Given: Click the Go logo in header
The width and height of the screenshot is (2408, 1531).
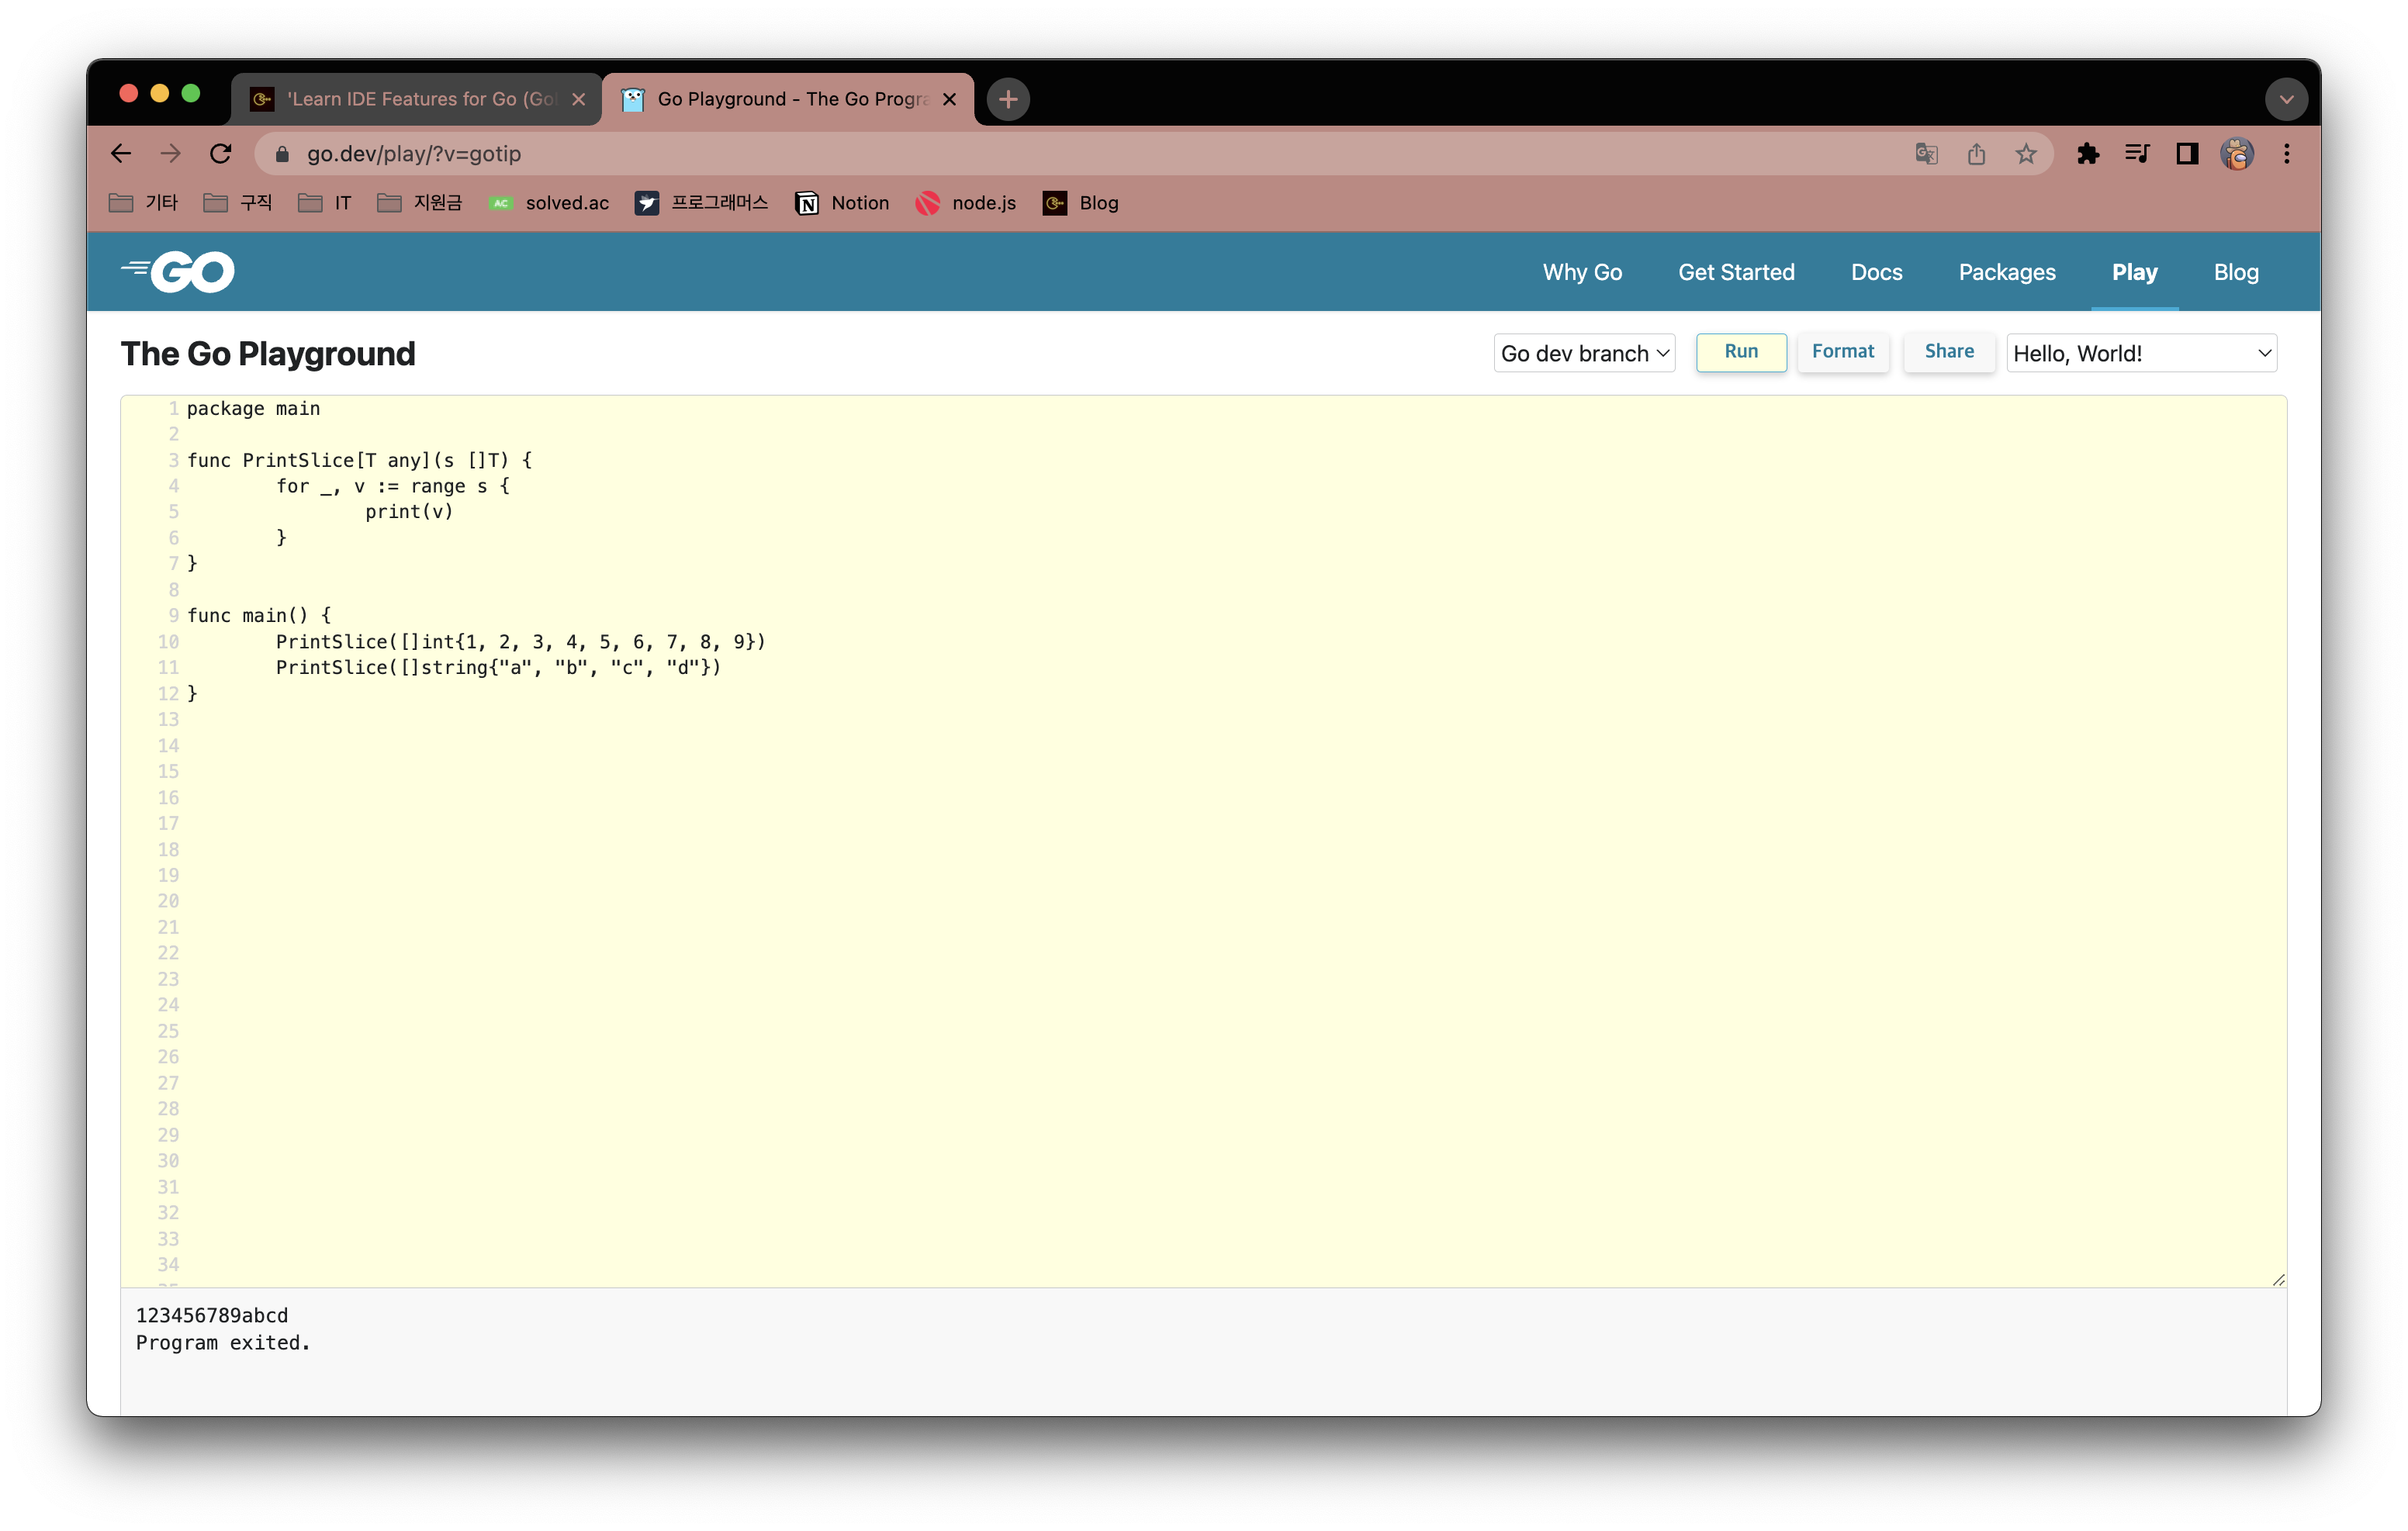Looking at the screenshot, I should pos(178,272).
